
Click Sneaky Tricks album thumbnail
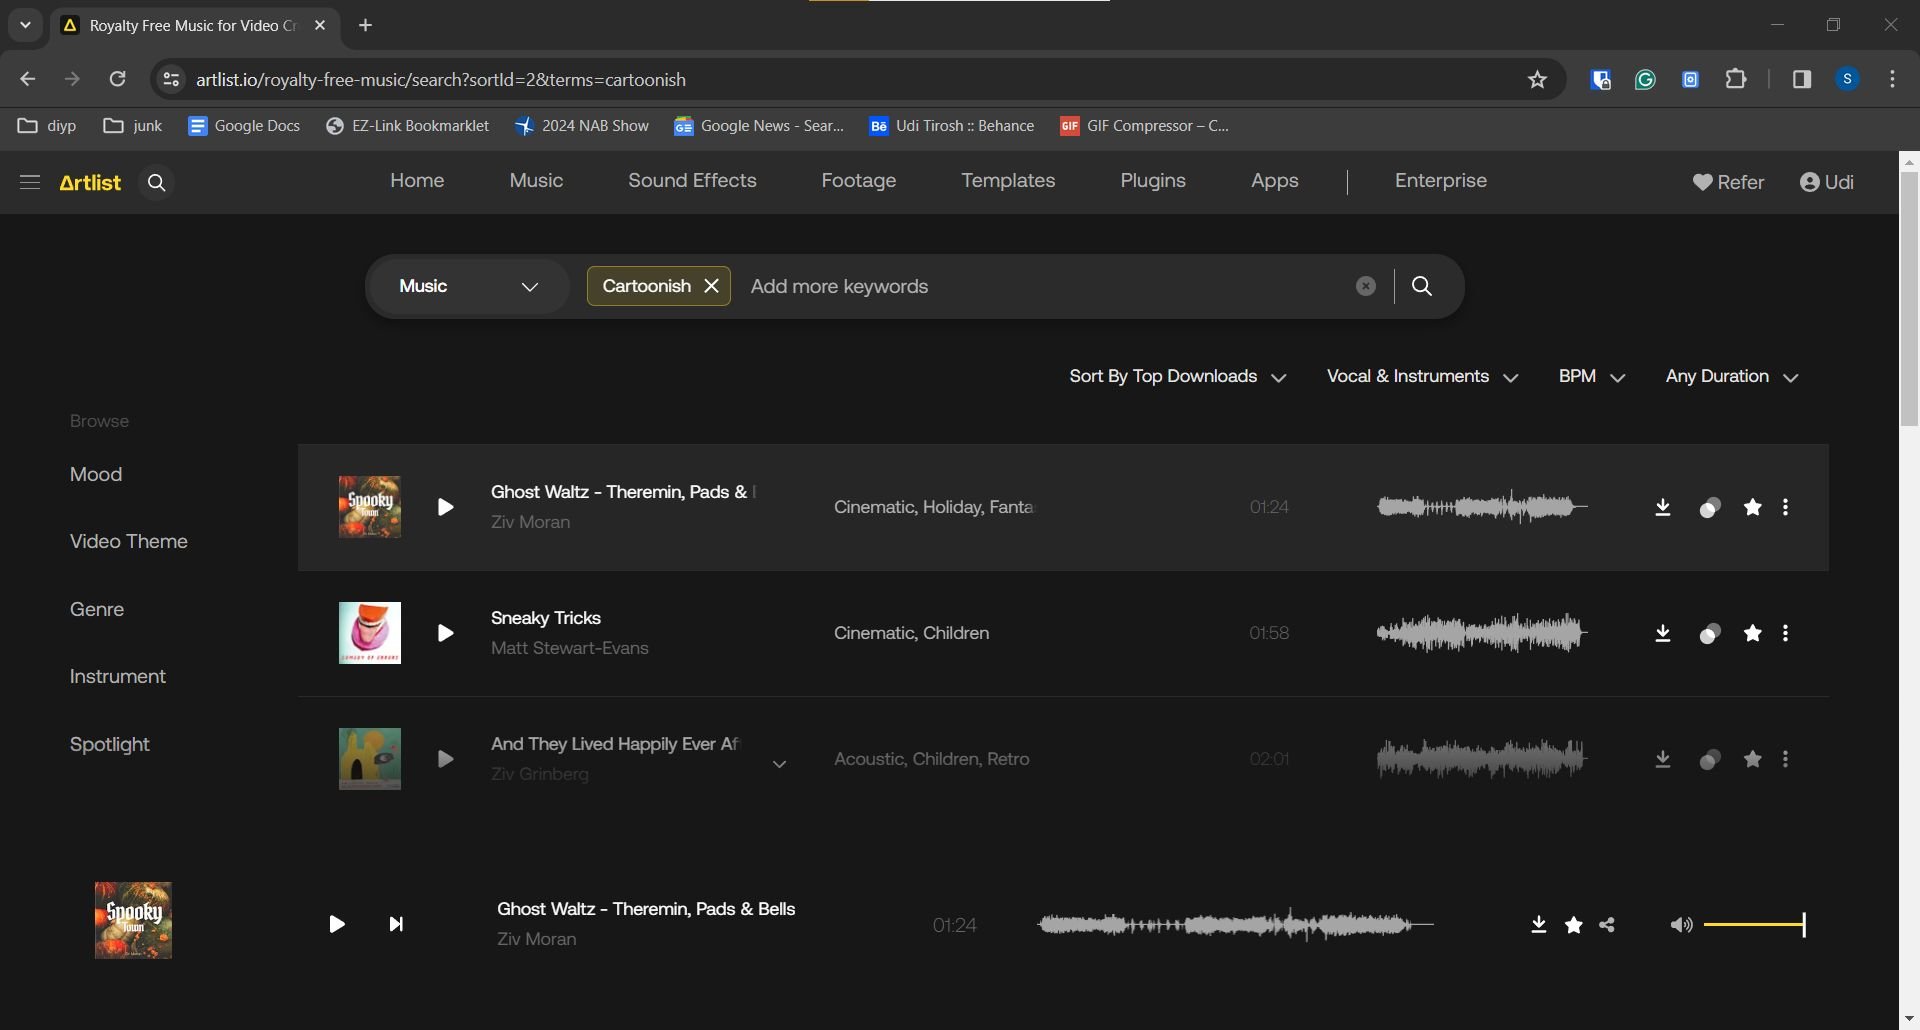[370, 633]
